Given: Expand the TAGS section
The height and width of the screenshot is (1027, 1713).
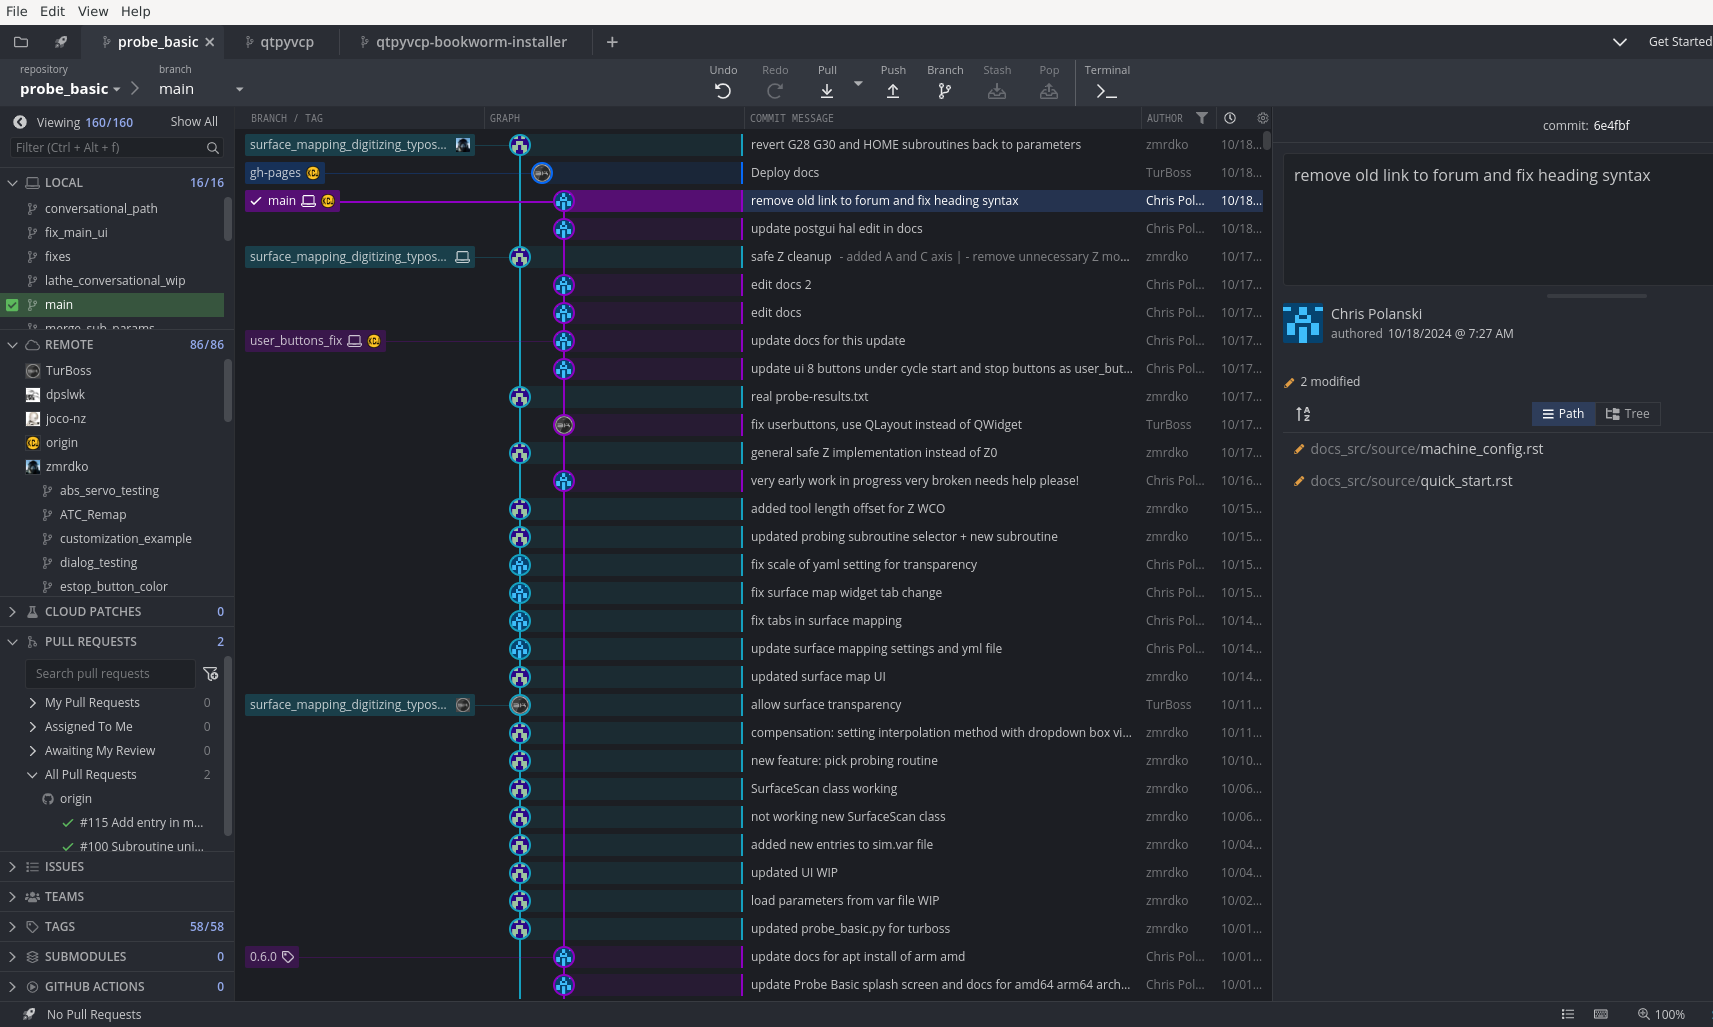Looking at the screenshot, I should 12,927.
